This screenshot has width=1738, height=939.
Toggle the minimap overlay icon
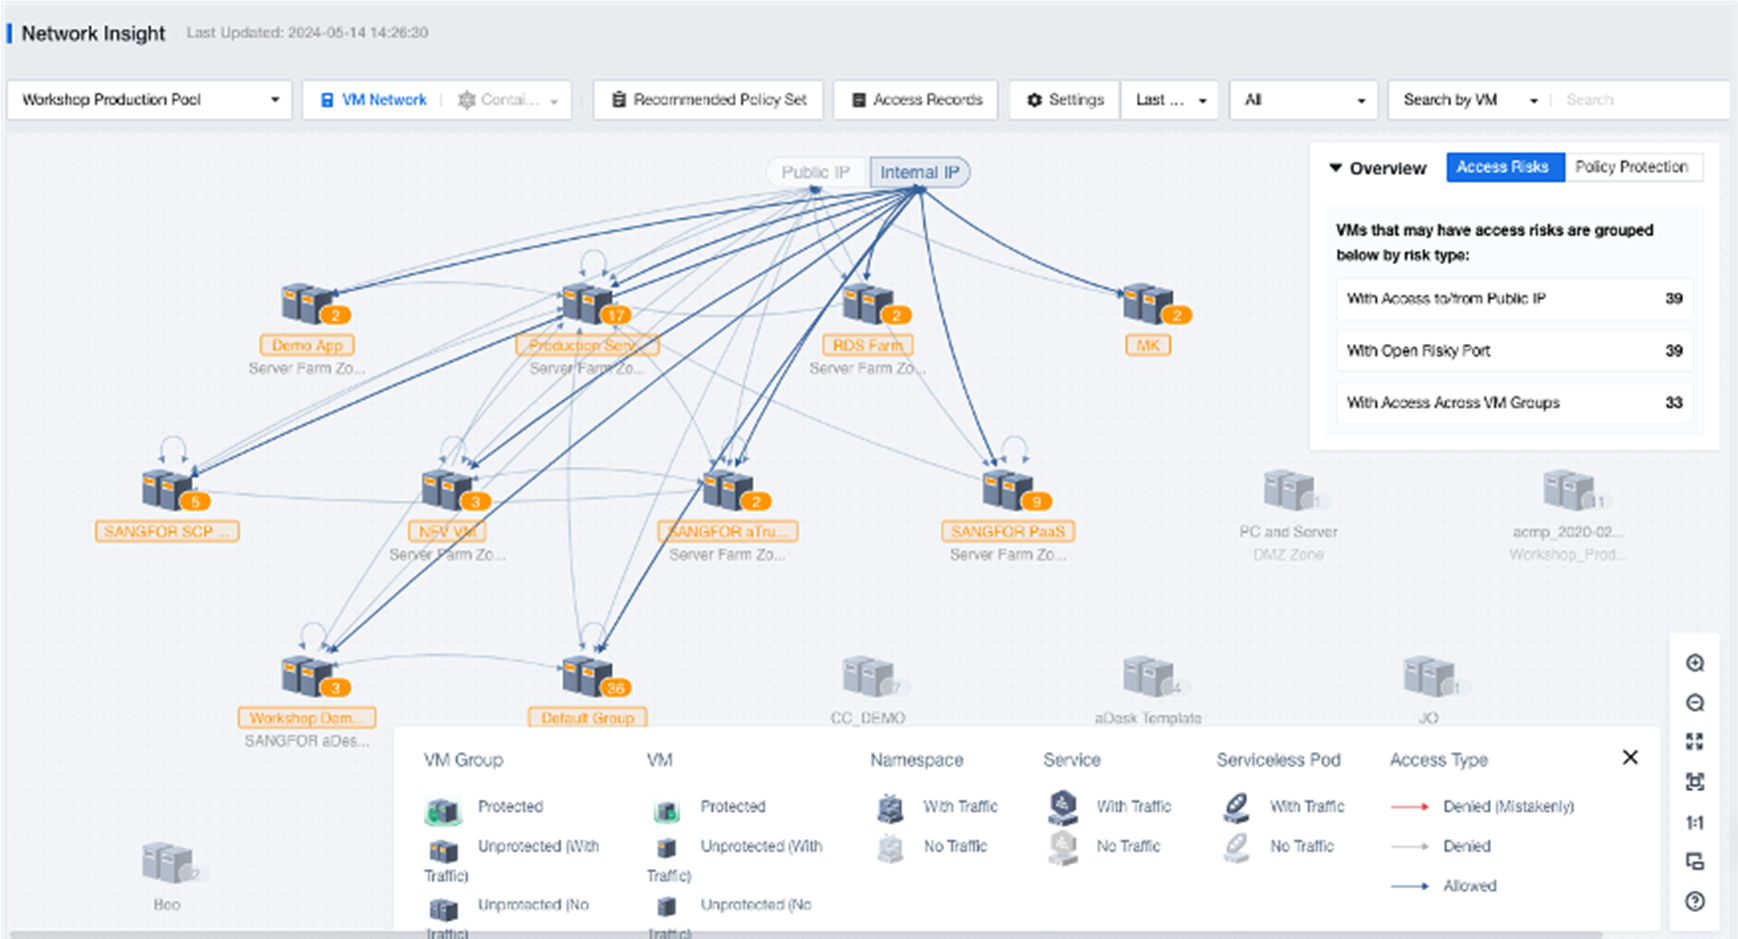point(1695,862)
